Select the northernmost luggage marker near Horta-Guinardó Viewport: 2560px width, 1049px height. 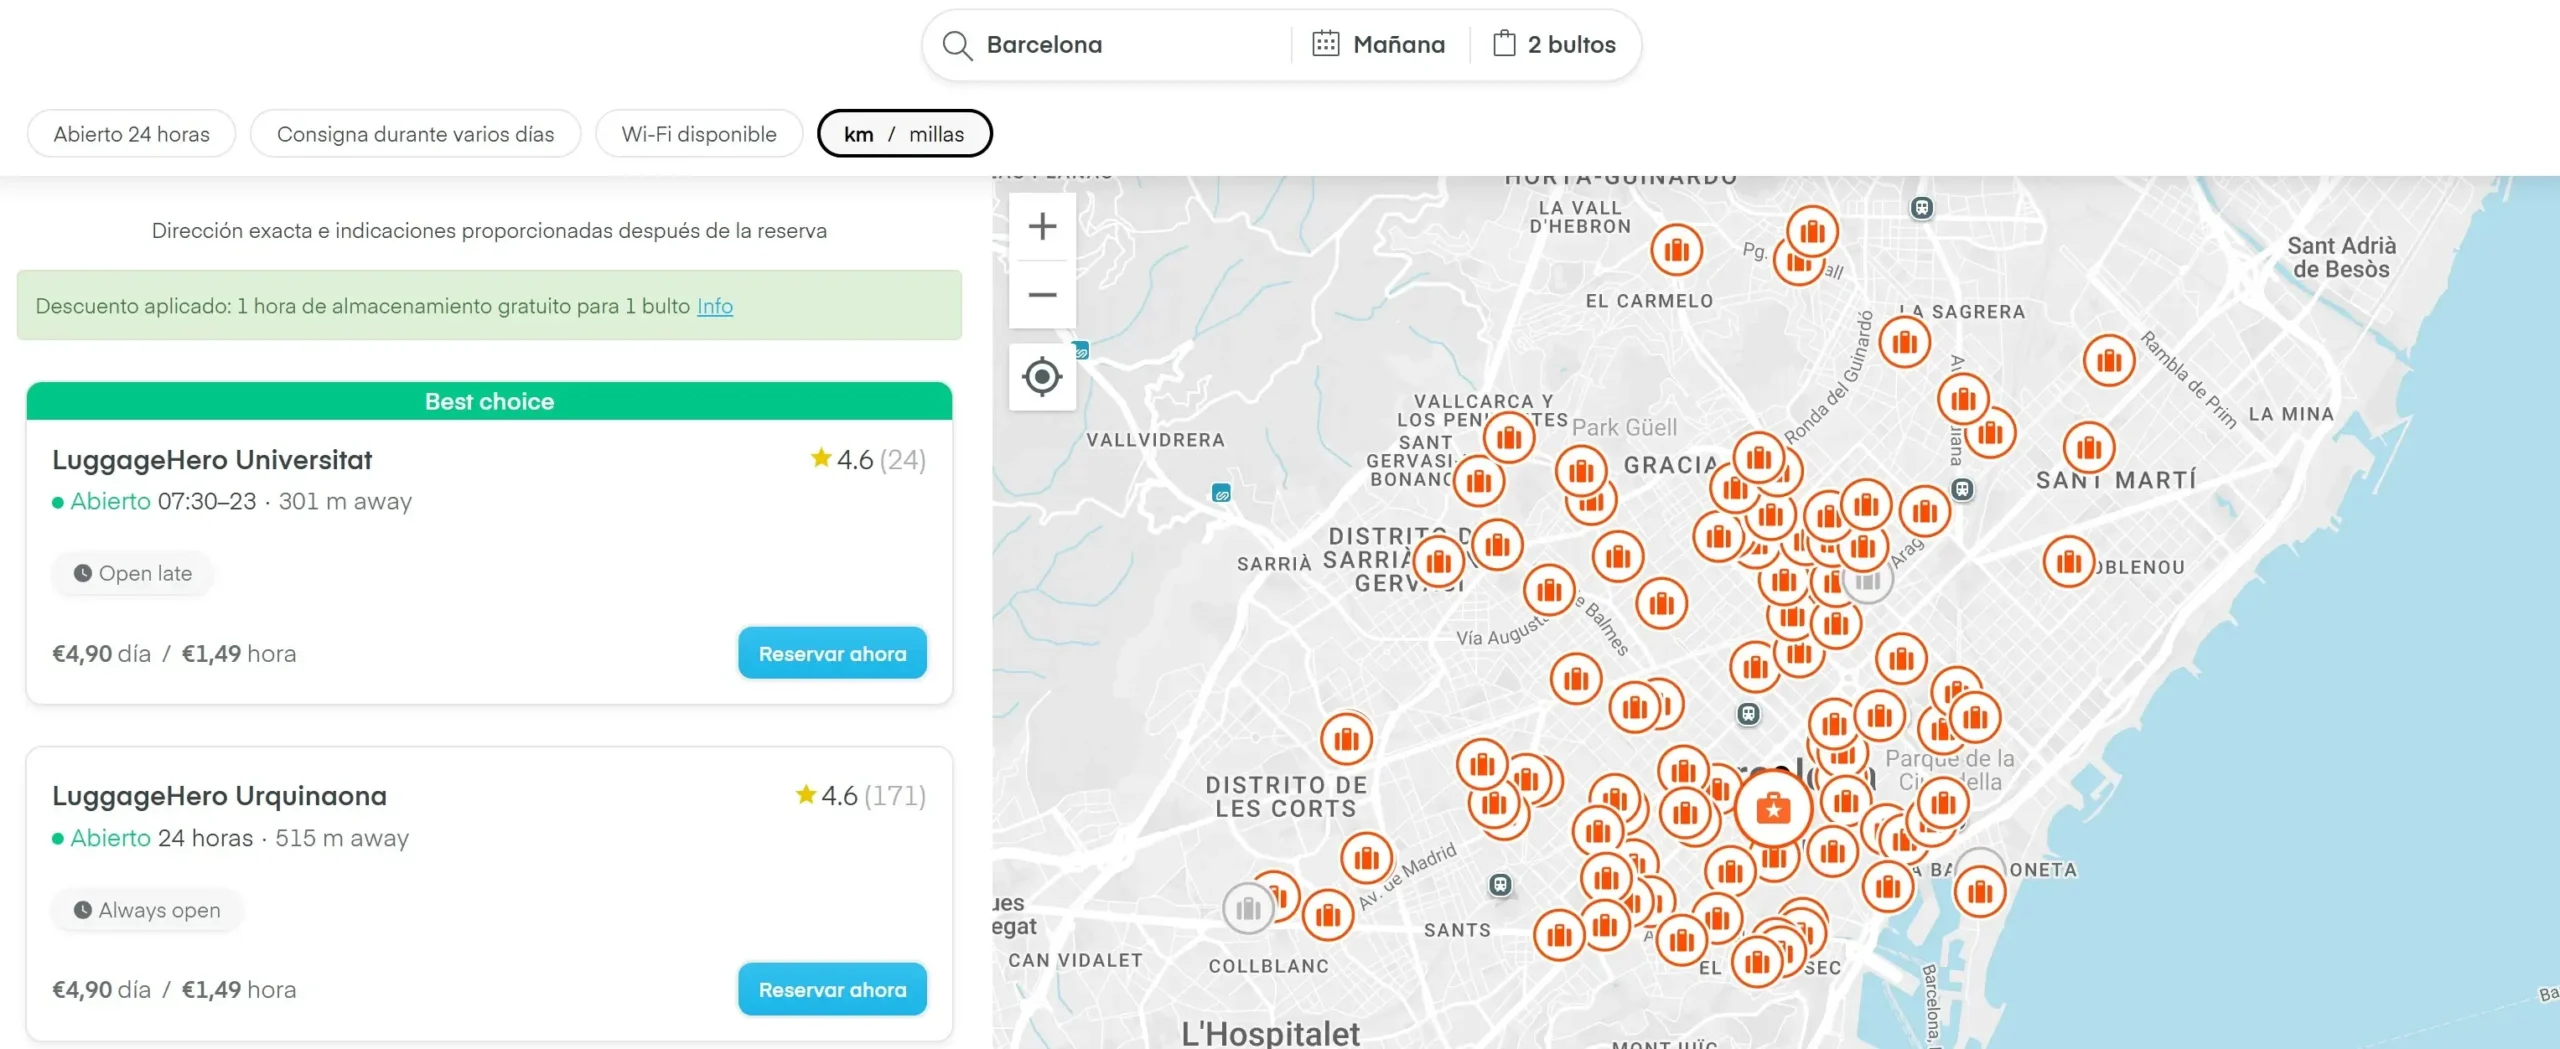1812,232
